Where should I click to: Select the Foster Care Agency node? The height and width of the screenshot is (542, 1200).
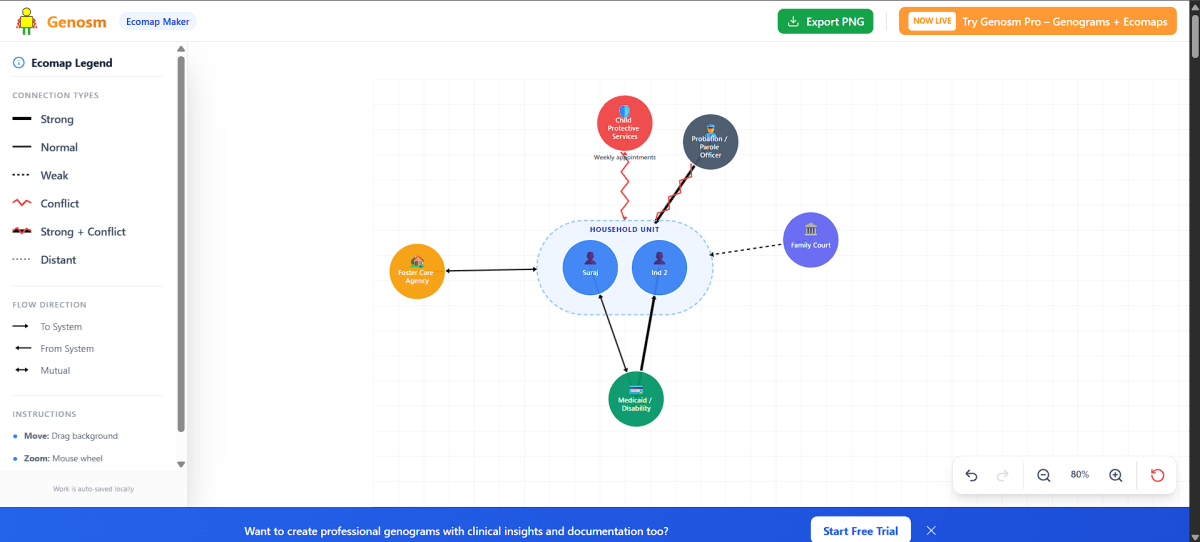(x=417, y=271)
